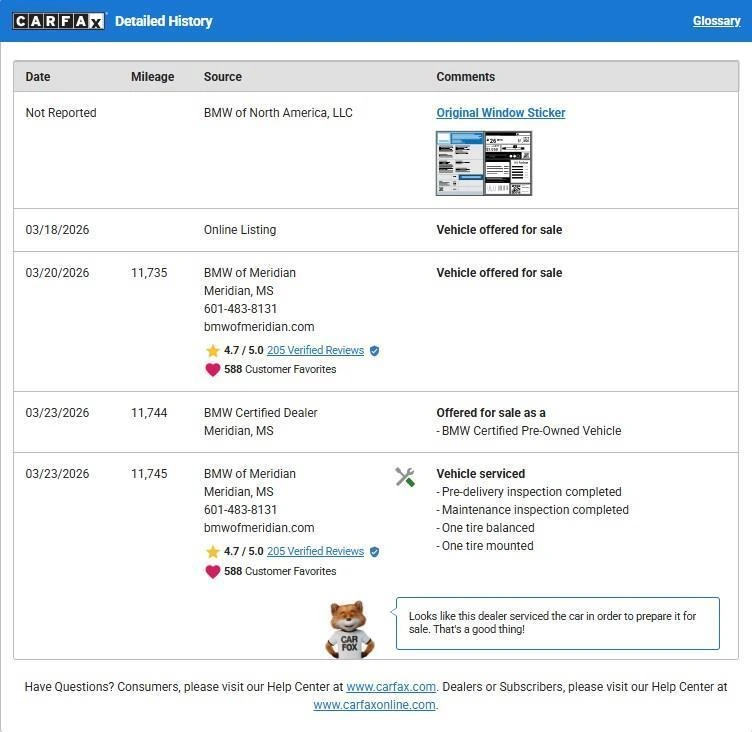Click the heart favorites icon in 11,735 mileage entry

coord(212,370)
